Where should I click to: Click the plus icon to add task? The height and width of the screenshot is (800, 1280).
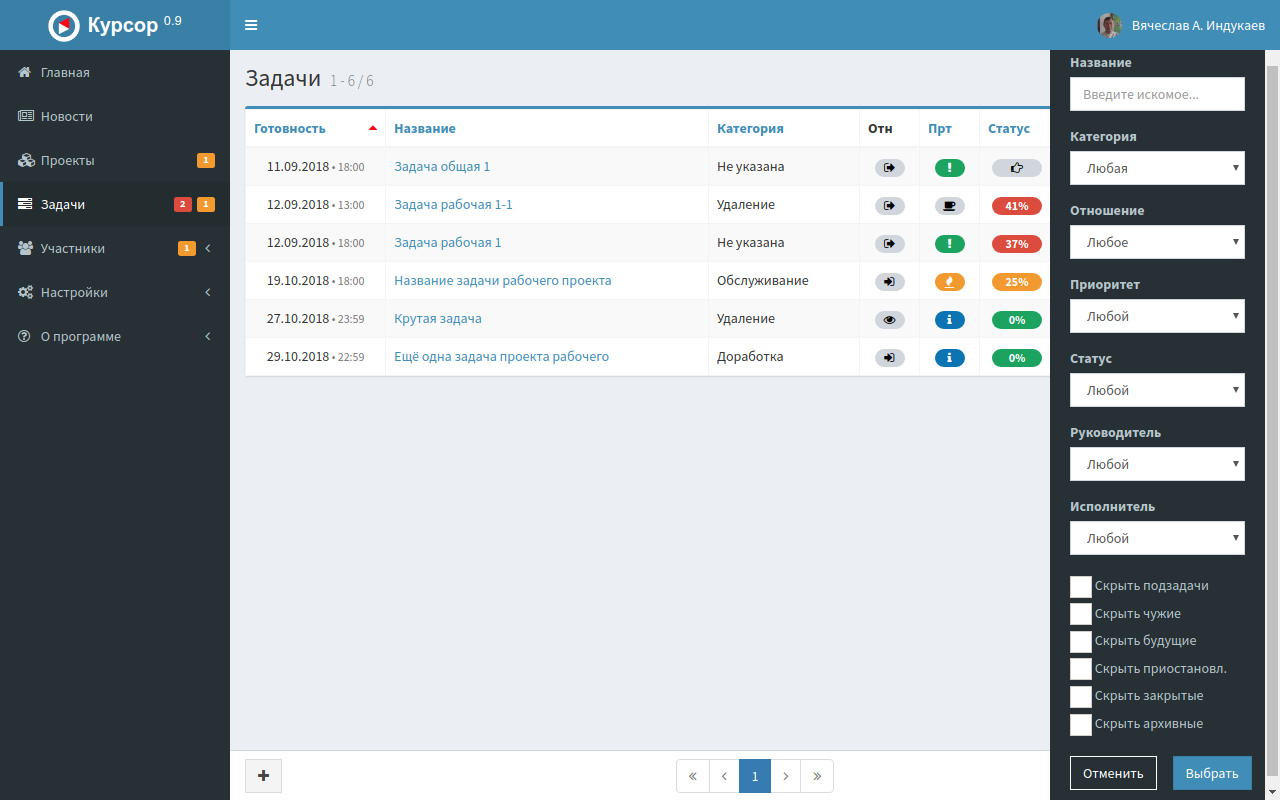point(263,776)
